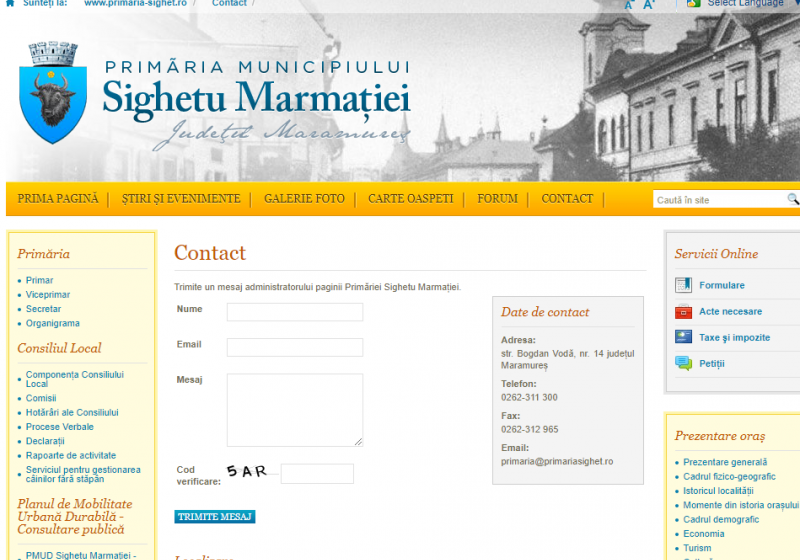
Task: Click the home icon in the breadcrumb
Action: pos(10,3)
